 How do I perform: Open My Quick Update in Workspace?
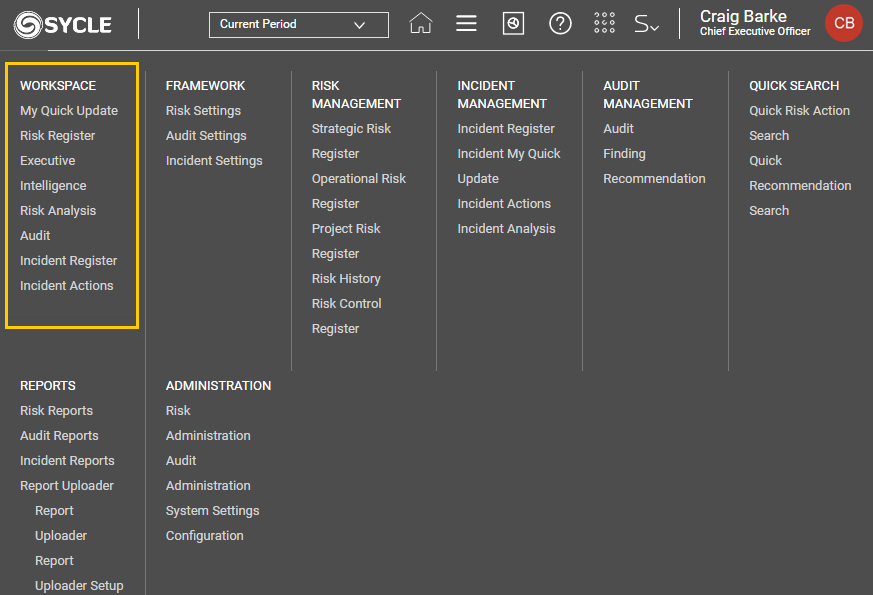(69, 111)
